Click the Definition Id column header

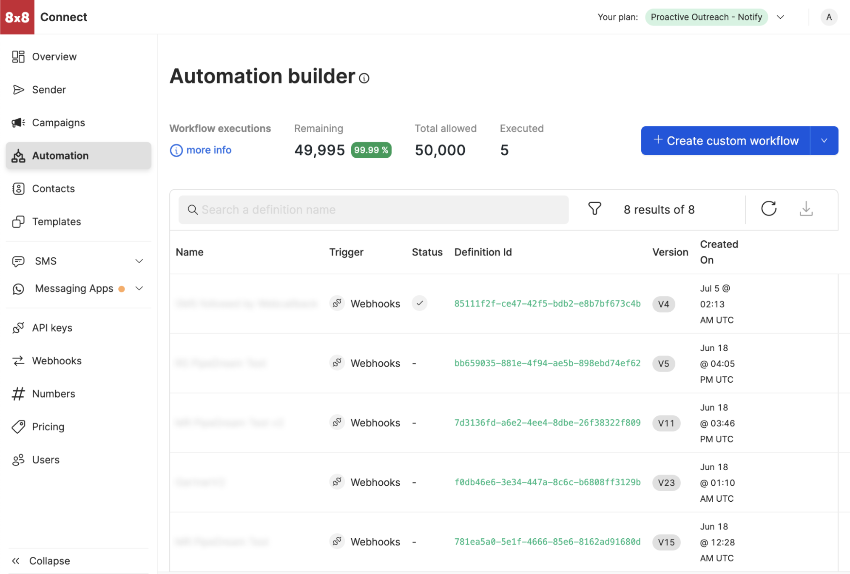tap(483, 252)
